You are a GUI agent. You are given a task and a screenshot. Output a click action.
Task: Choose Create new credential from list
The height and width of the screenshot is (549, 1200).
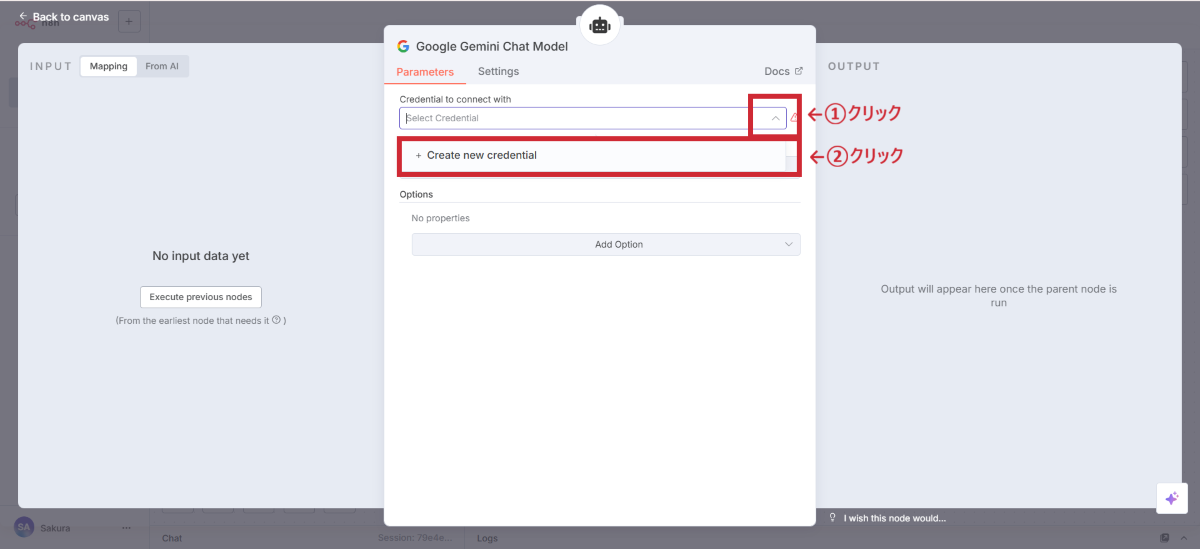482,155
